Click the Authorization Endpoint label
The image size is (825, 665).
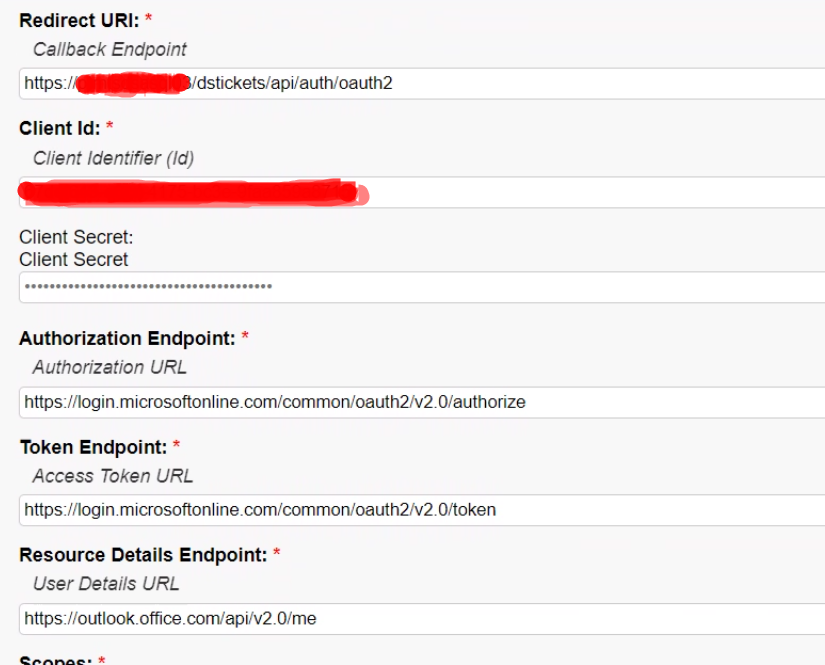pos(127,338)
